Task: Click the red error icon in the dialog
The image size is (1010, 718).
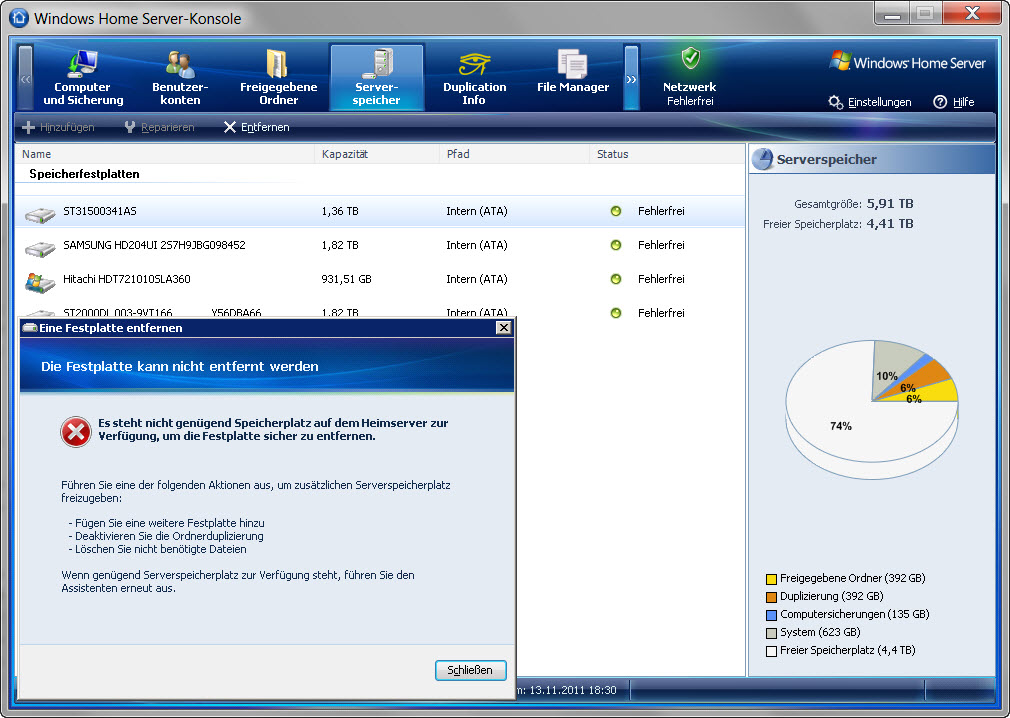Action: (76, 431)
